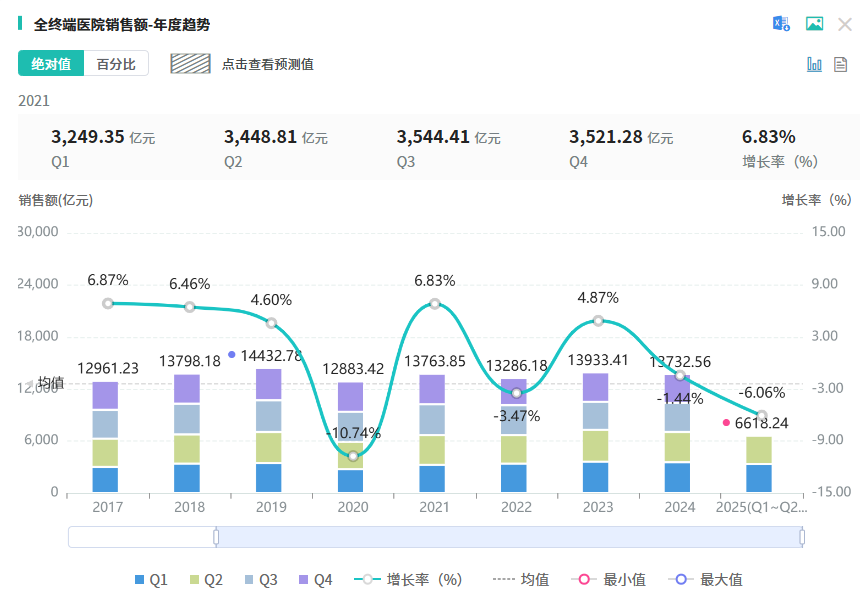
Task: Toggle Q2 series in the legend
Action: pyautogui.click(x=205, y=579)
